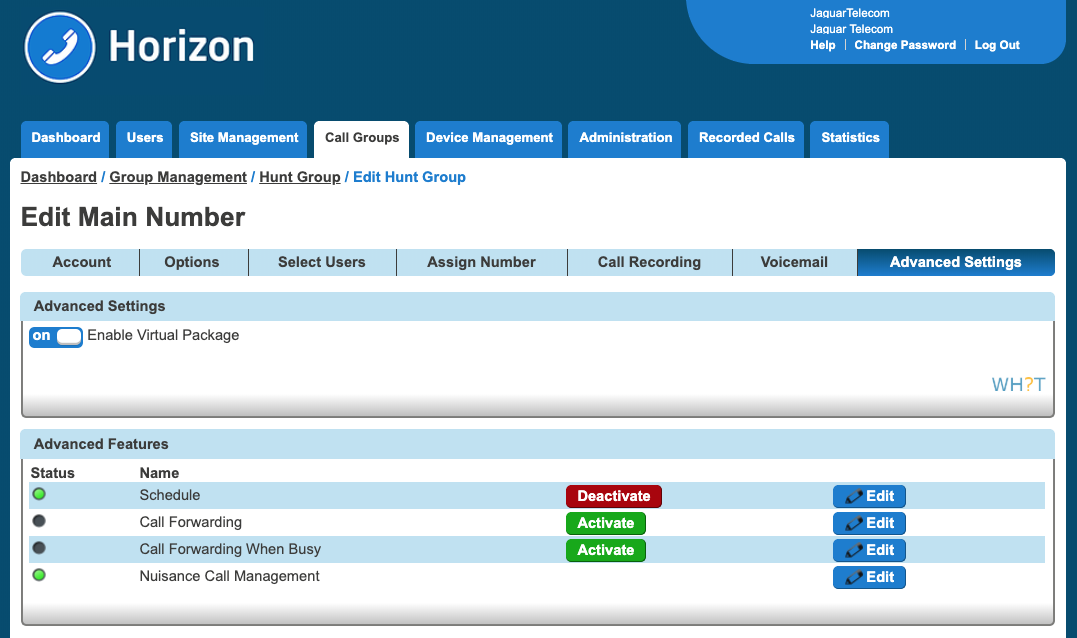Open the Select Users sub-tab

pos(321,262)
